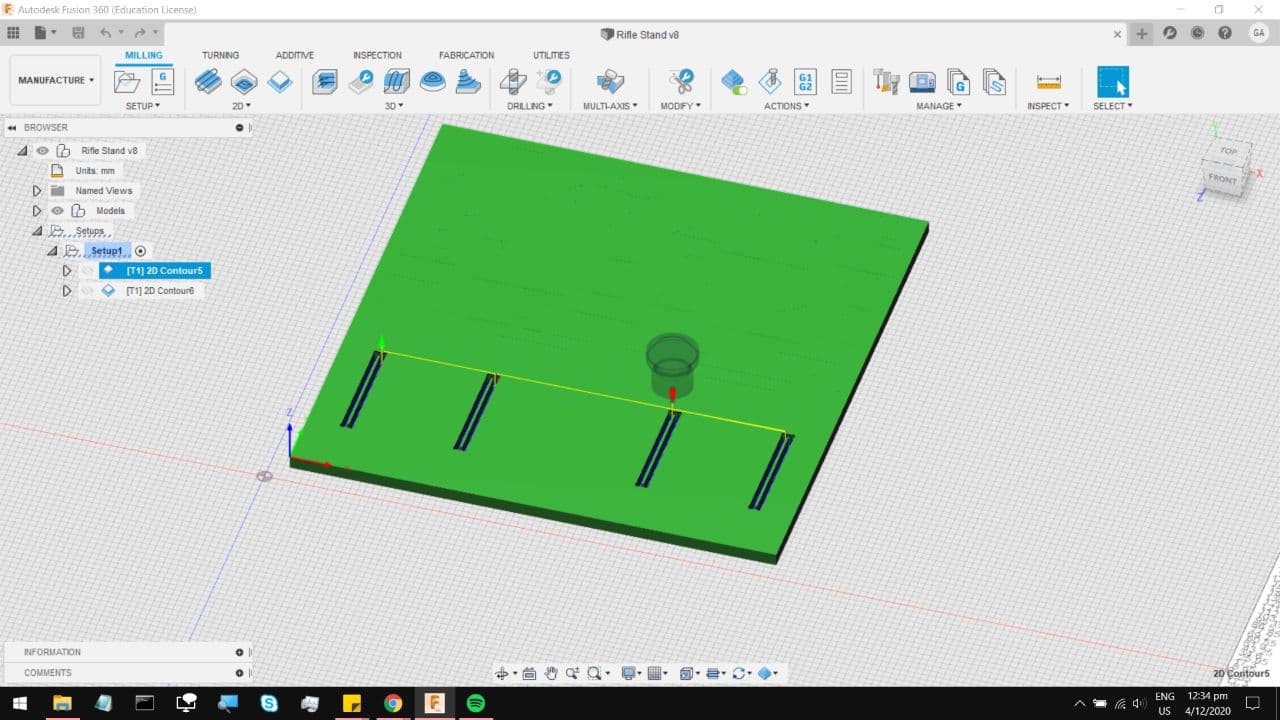The width and height of the screenshot is (1280, 720).
Task: Open the Post Library icon
Action: 958,81
